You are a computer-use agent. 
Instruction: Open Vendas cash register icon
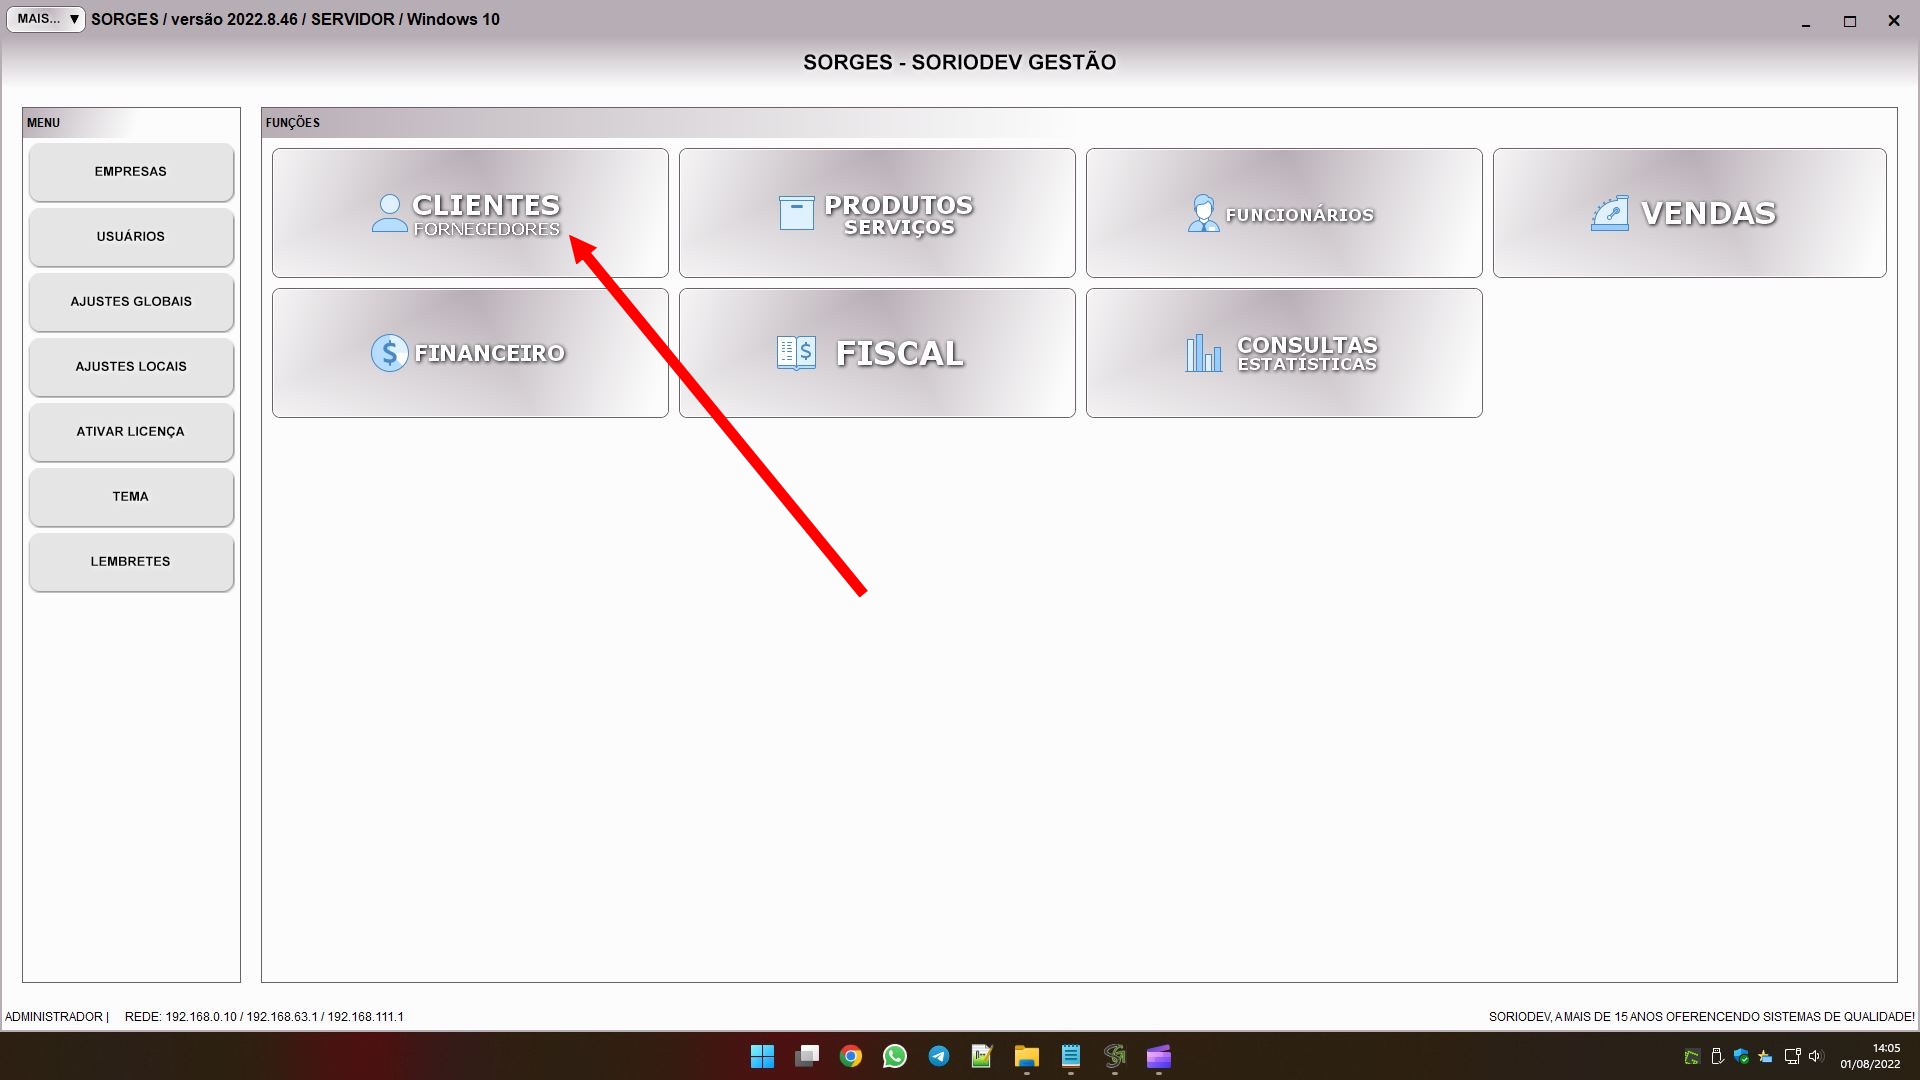pyautogui.click(x=1610, y=213)
